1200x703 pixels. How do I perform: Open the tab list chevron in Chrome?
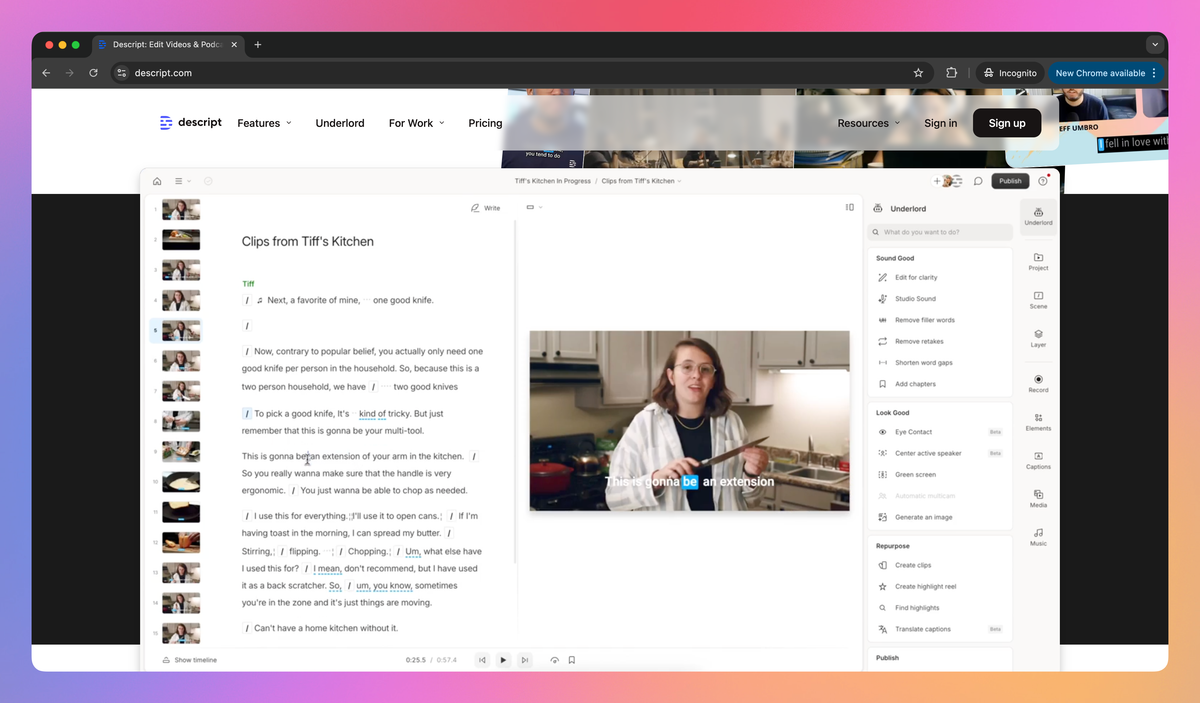pyautogui.click(x=1155, y=44)
